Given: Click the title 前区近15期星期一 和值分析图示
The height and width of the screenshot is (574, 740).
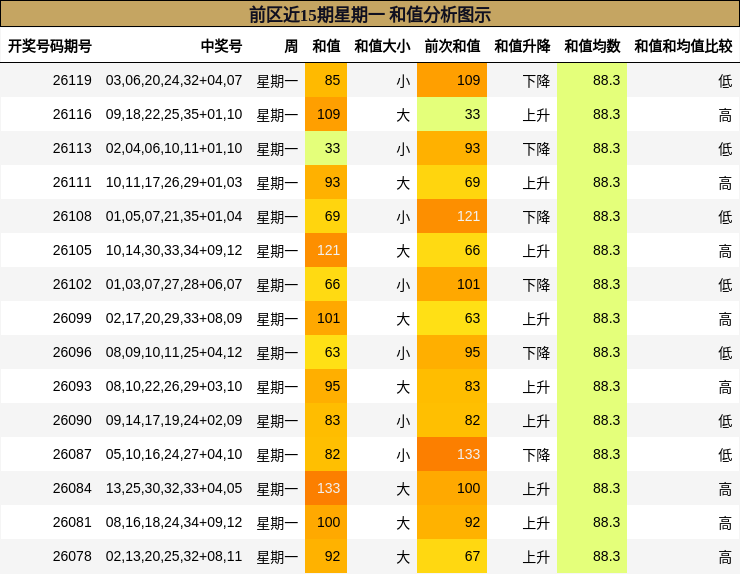Looking at the screenshot, I should click(370, 14).
